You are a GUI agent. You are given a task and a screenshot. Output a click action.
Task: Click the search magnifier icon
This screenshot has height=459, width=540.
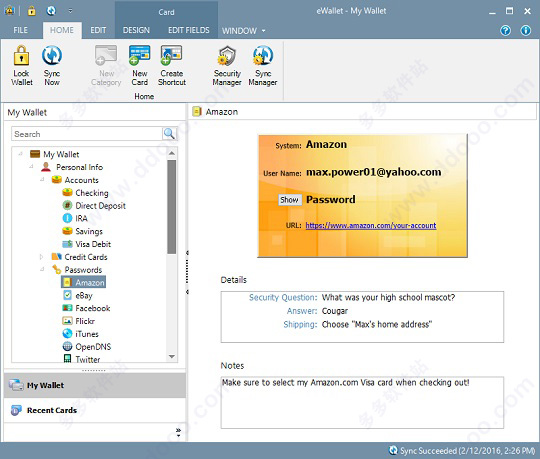169,134
